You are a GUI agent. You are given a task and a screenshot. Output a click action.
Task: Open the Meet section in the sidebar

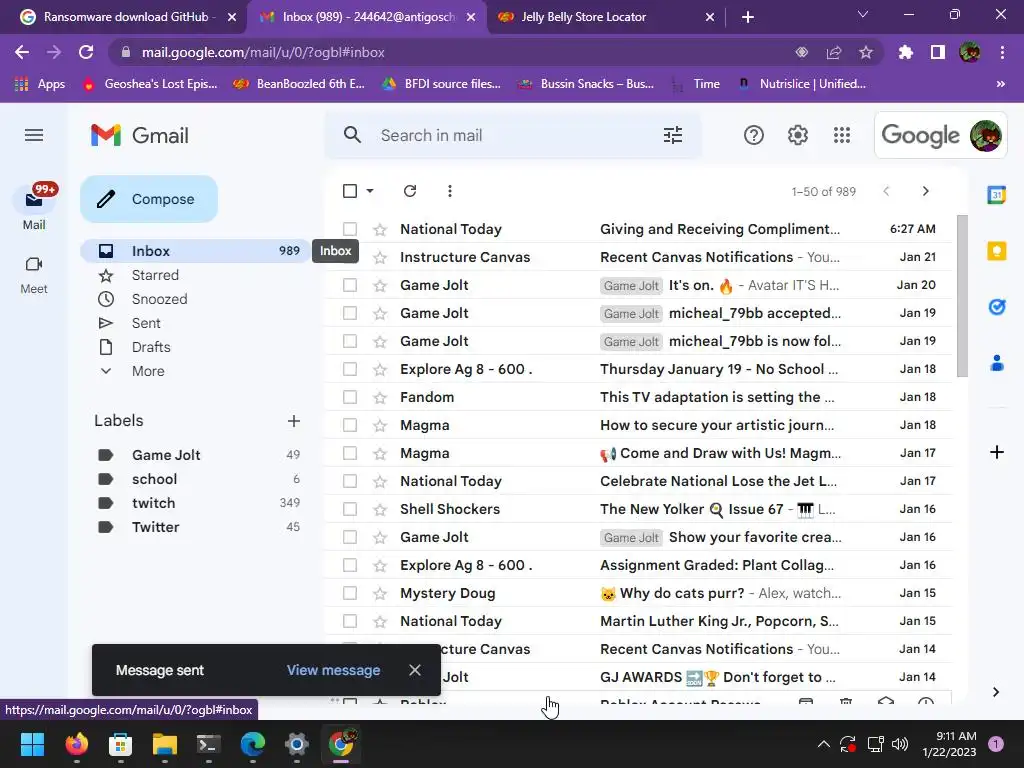pyautogui.click(x=34, y=275)
